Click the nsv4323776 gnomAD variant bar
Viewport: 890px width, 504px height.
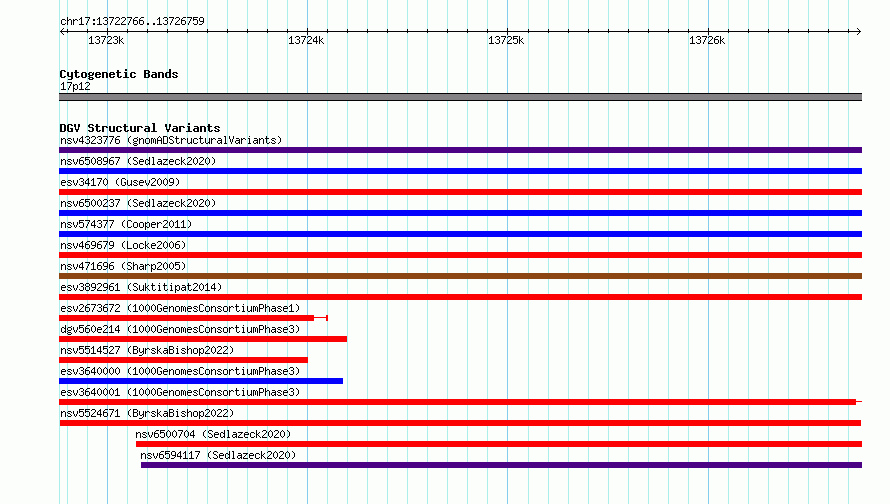(x=460, y=150)
